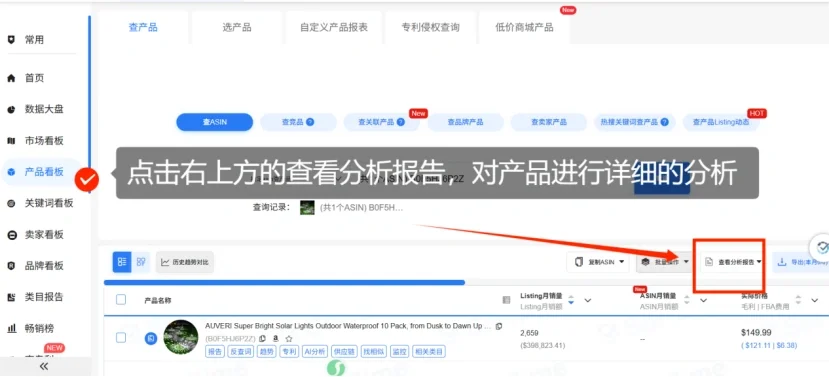Click the 监控 tag on AUVERI row
The height and width of the screenshot is (377, 829).
(x=400, y=352)
